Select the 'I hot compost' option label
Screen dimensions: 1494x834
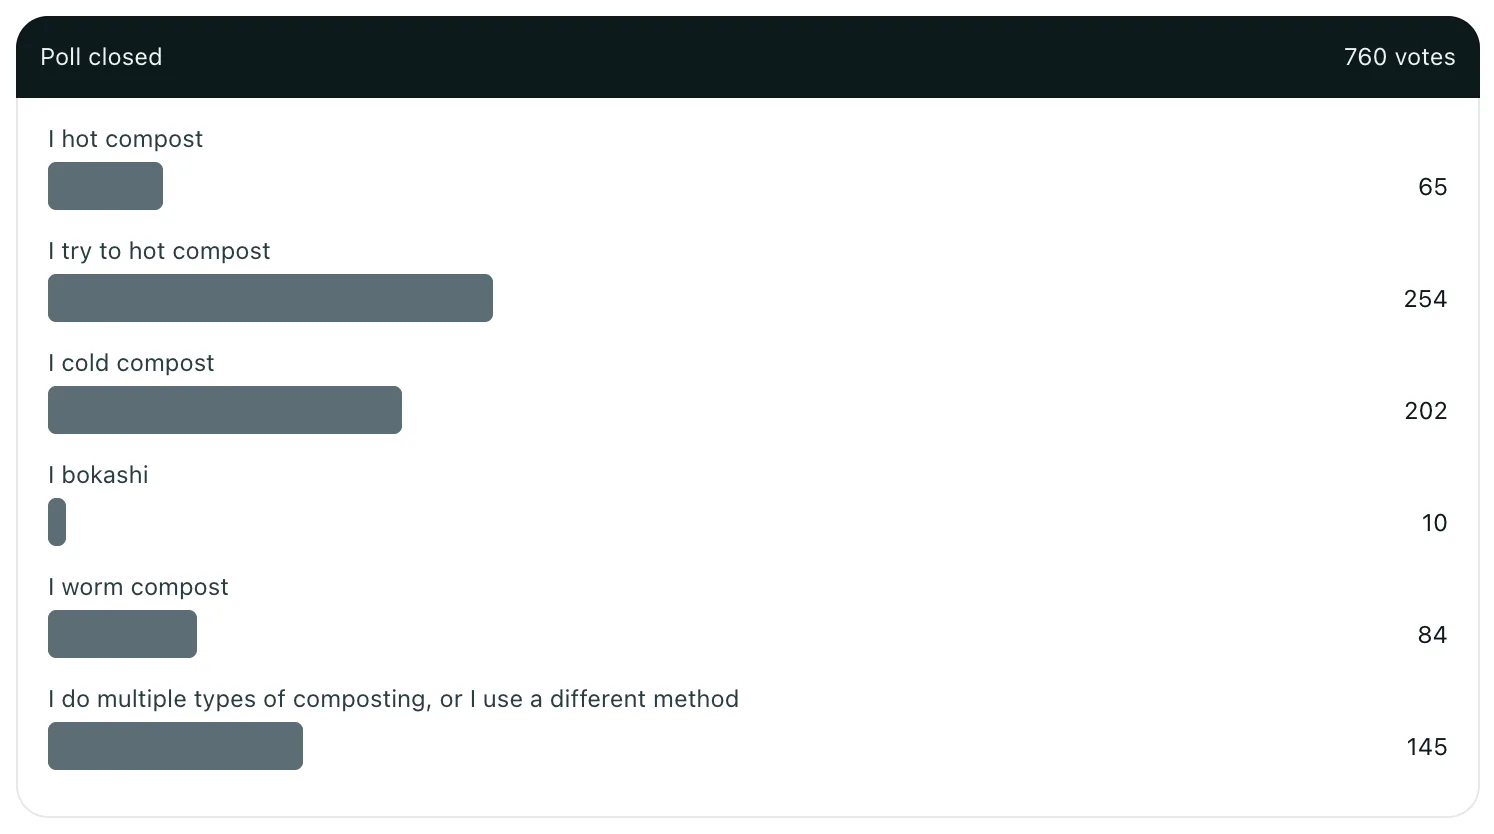(x=125, y=139)
